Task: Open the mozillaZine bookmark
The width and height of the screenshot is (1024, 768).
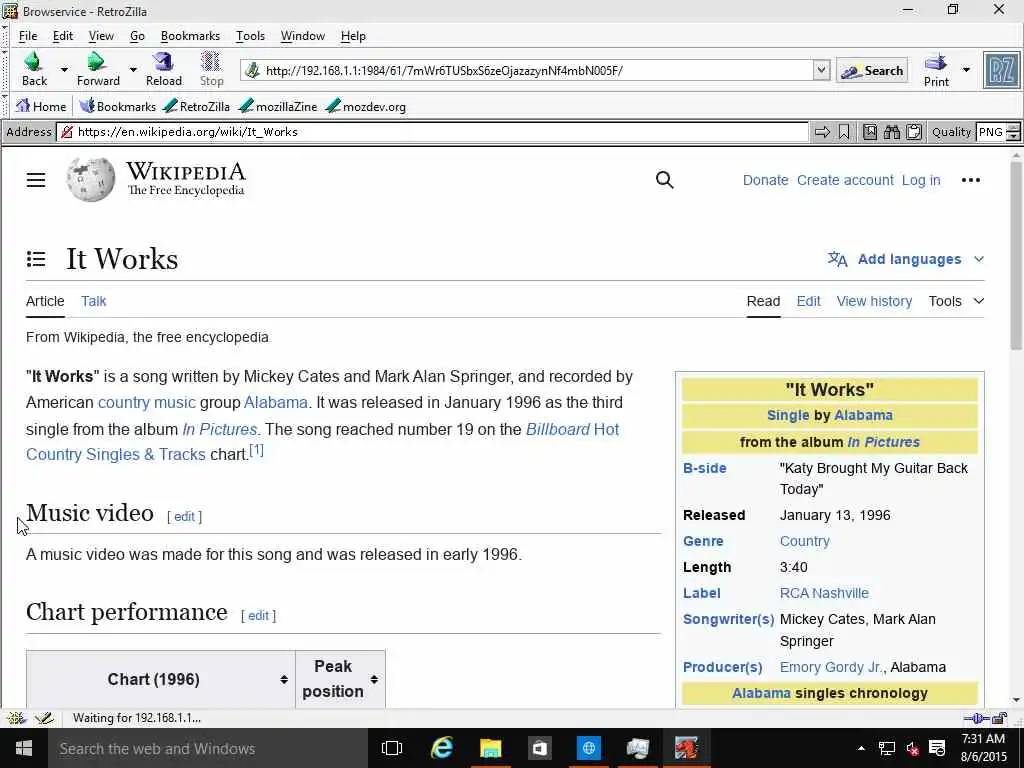Action: (278, 106)
